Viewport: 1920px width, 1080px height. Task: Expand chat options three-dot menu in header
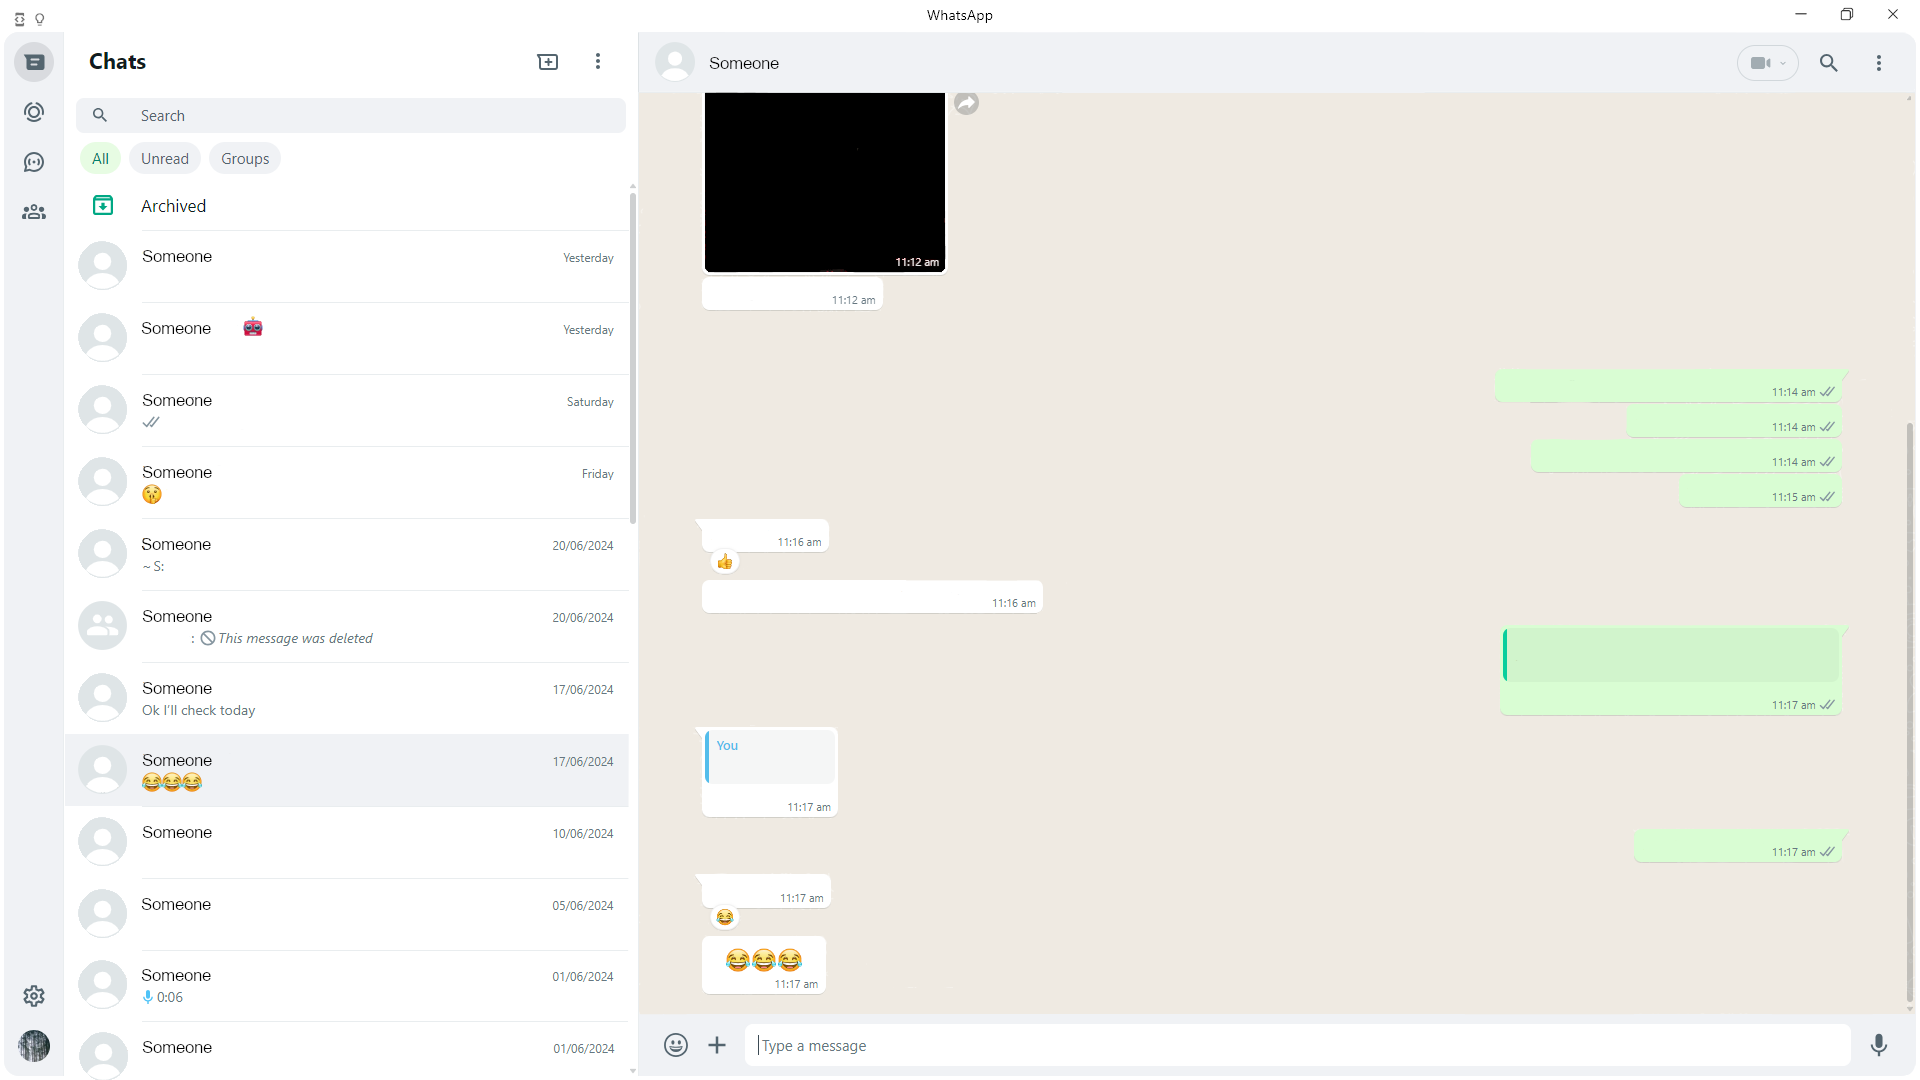pyautogui.click(x=1879, y=62)
